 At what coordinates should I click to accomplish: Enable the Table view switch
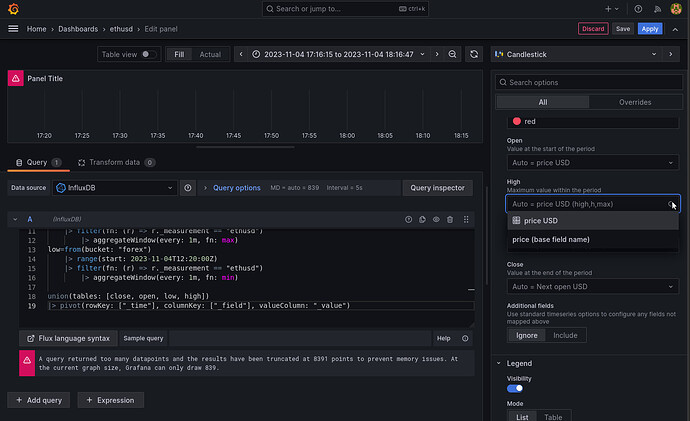148,54
